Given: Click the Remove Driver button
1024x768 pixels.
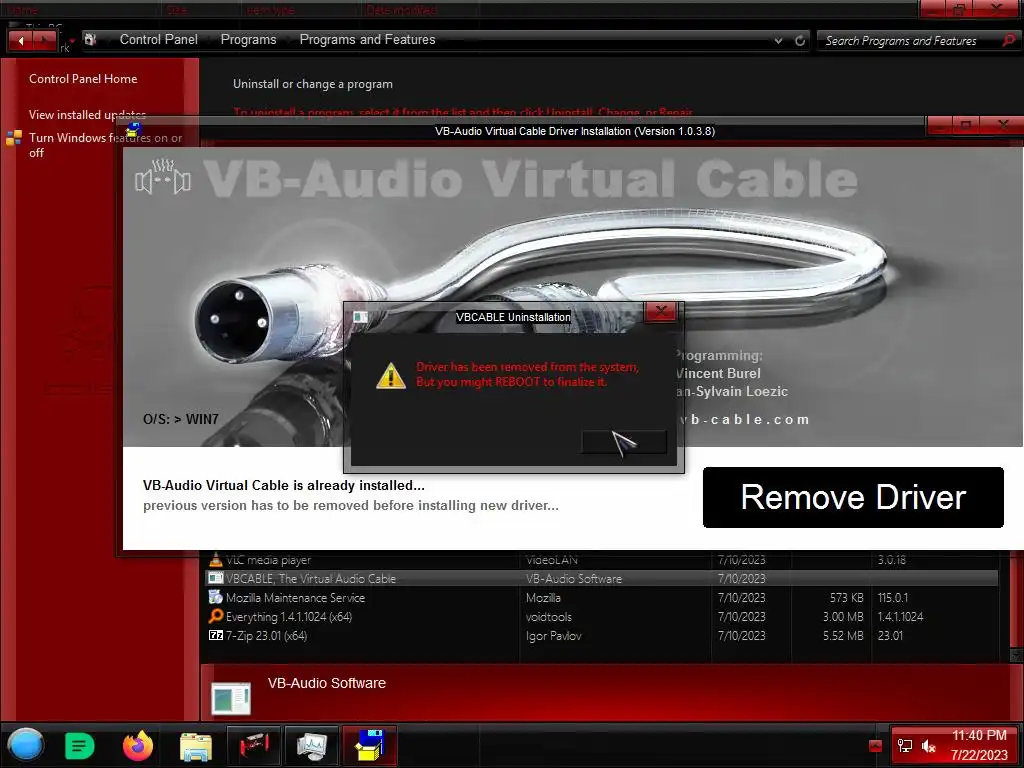Looking at the screenshot, I should pos(853,497).
